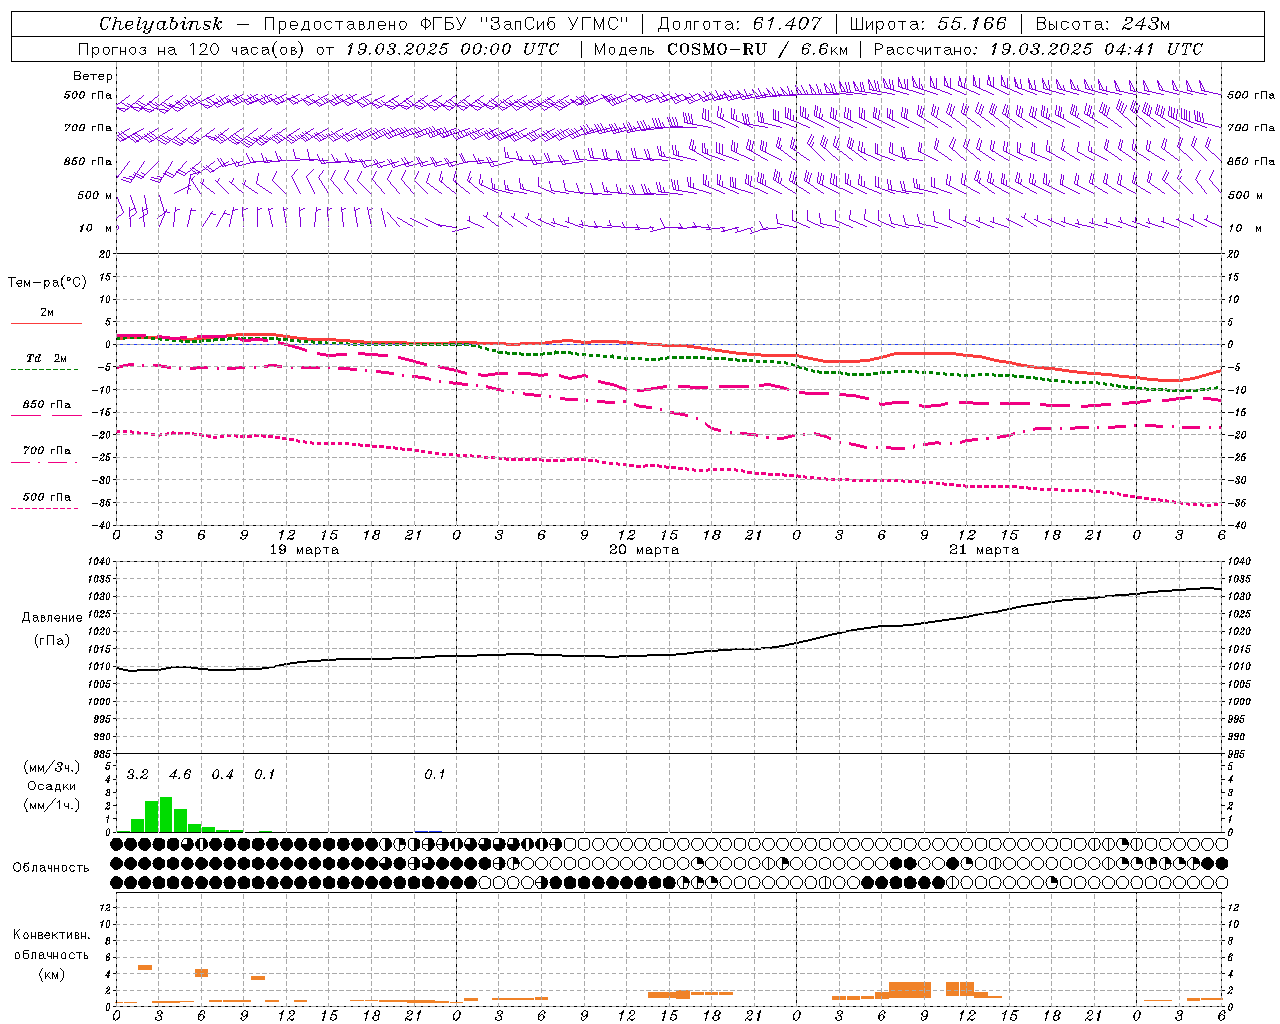Screen dimensions: 1280x1024
Task: Click the 0.4 precipitation total value
Action: [222, 774]
